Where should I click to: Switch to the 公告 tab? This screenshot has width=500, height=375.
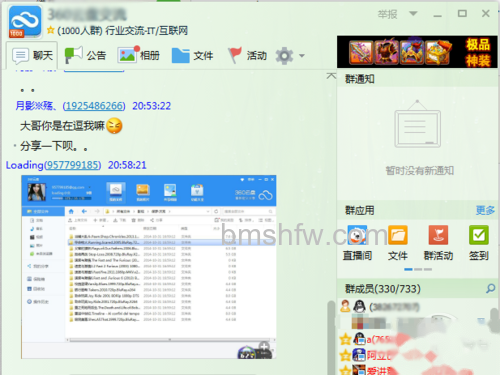pos(85,55)
